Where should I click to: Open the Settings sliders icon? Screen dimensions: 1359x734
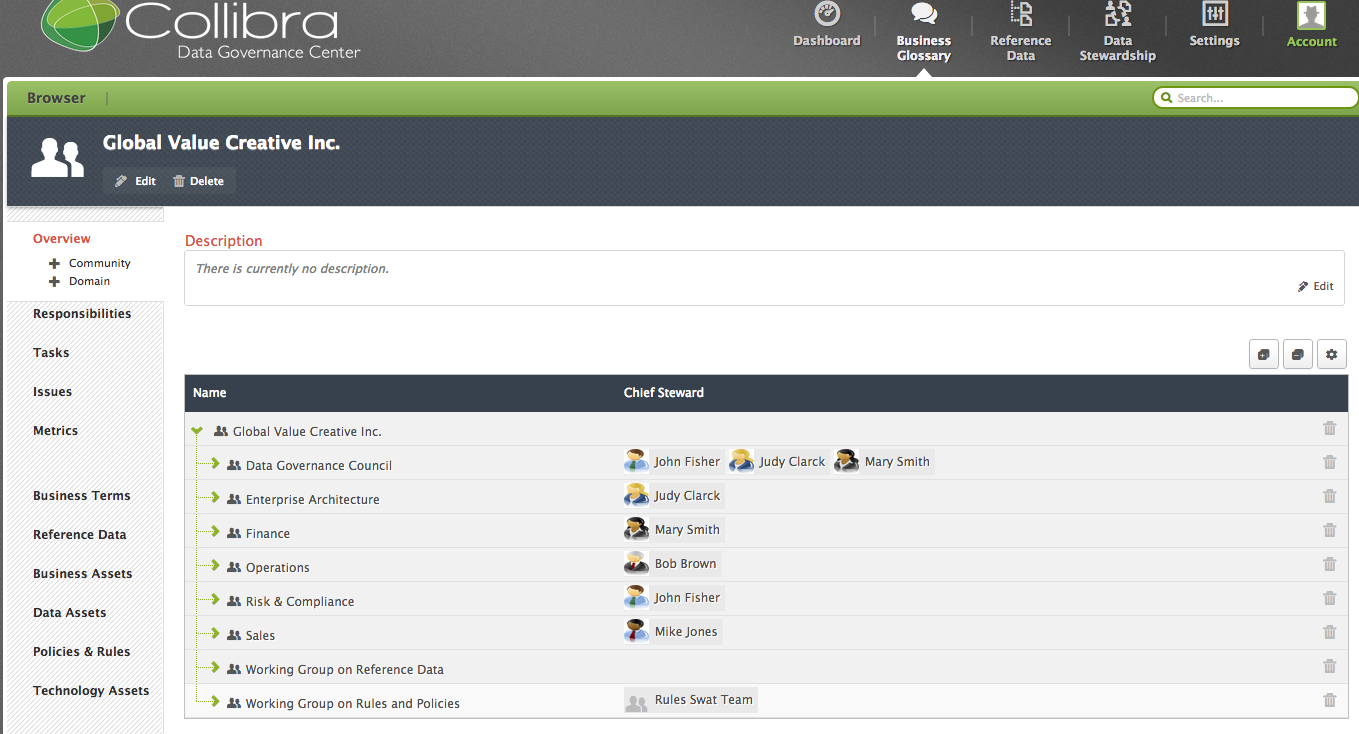[x=1214, y=14]
